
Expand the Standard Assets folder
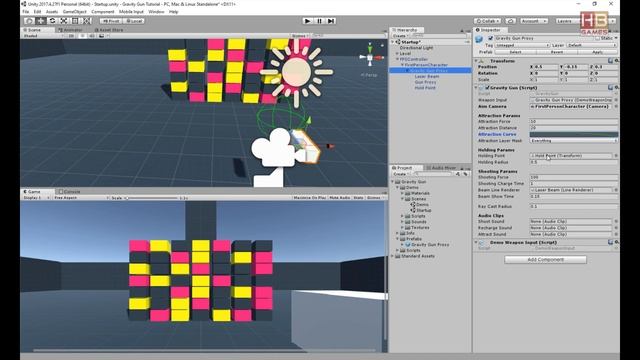coord(393,256)
